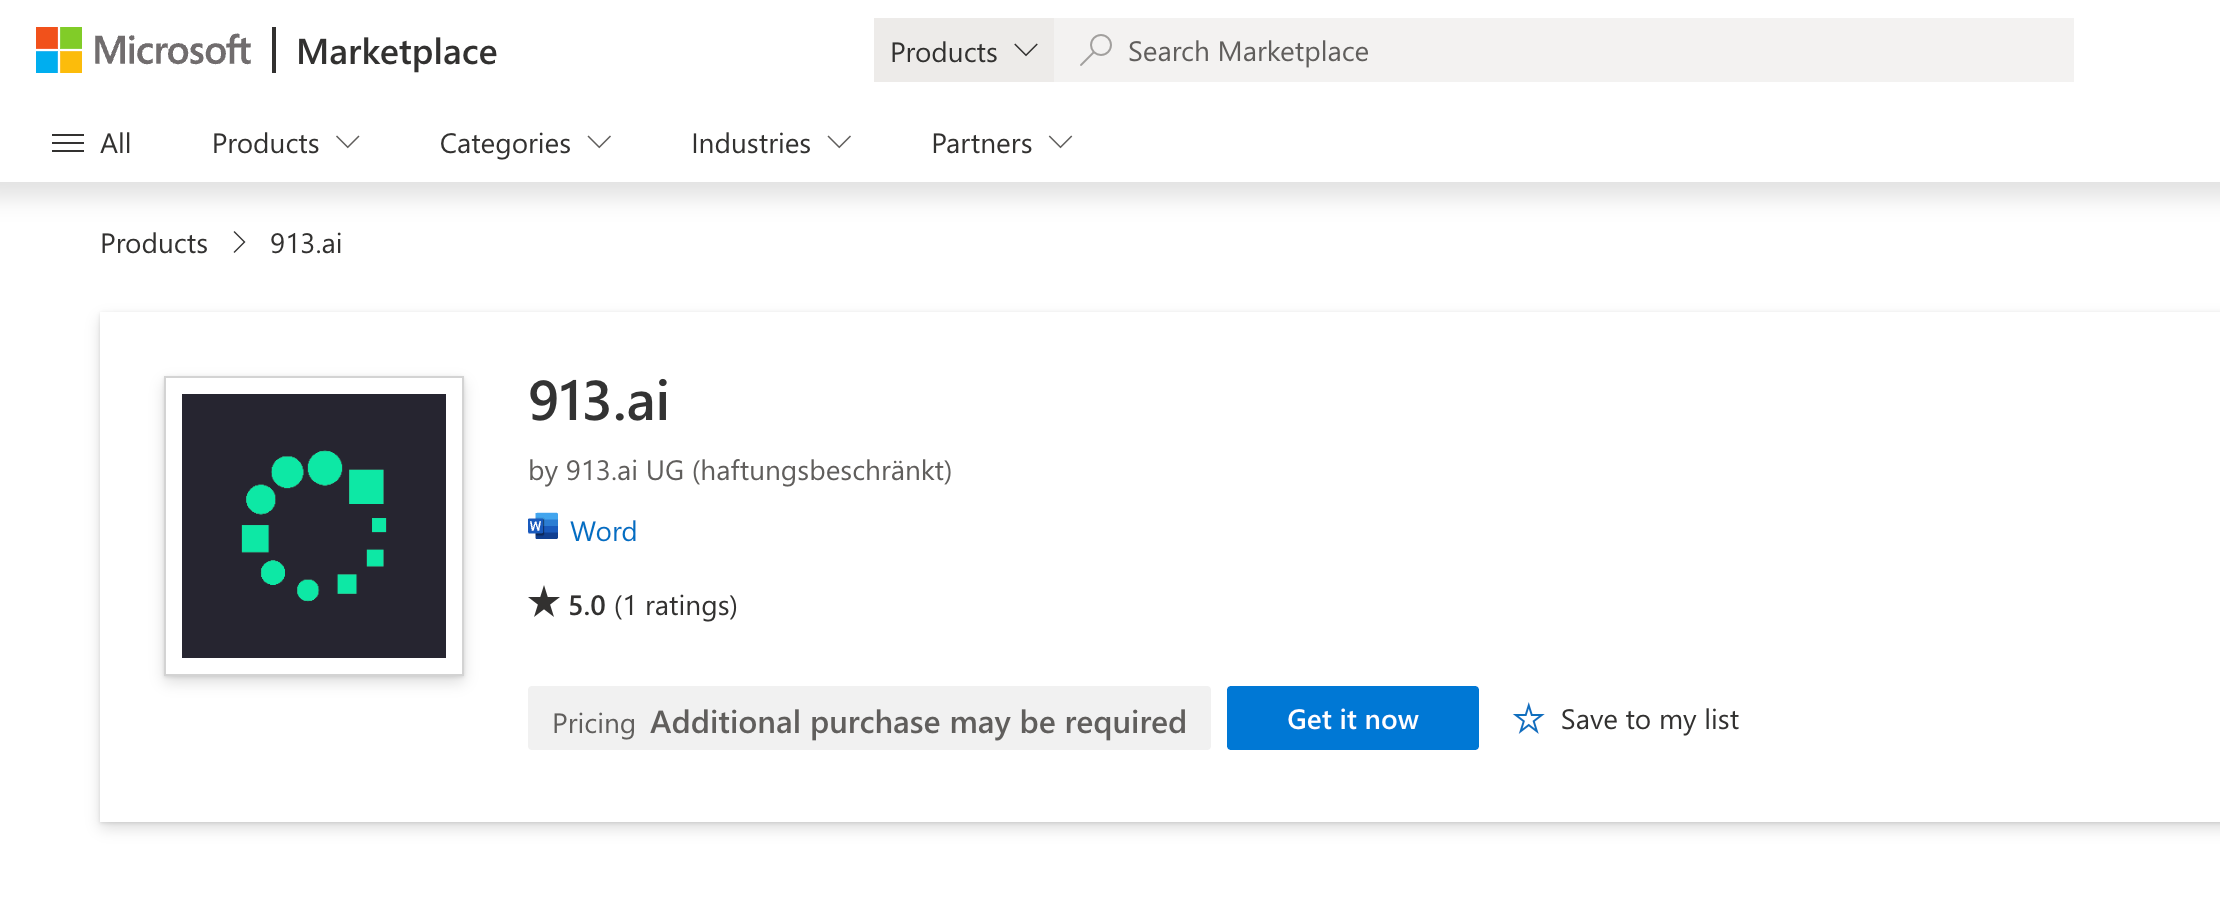Go to Products breadcrumb link
2220x904 pixels.
(x=154, y=243)
